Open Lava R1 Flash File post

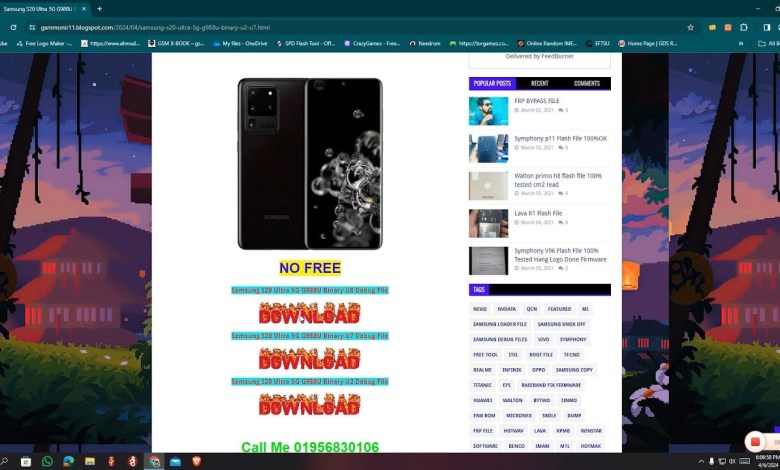click(538, 213)
